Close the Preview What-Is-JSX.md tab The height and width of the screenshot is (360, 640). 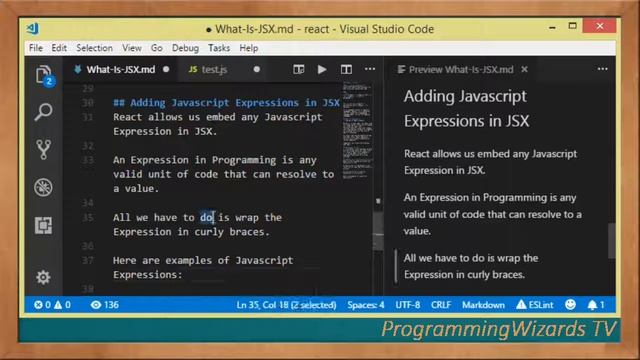[x=524, y=69]
